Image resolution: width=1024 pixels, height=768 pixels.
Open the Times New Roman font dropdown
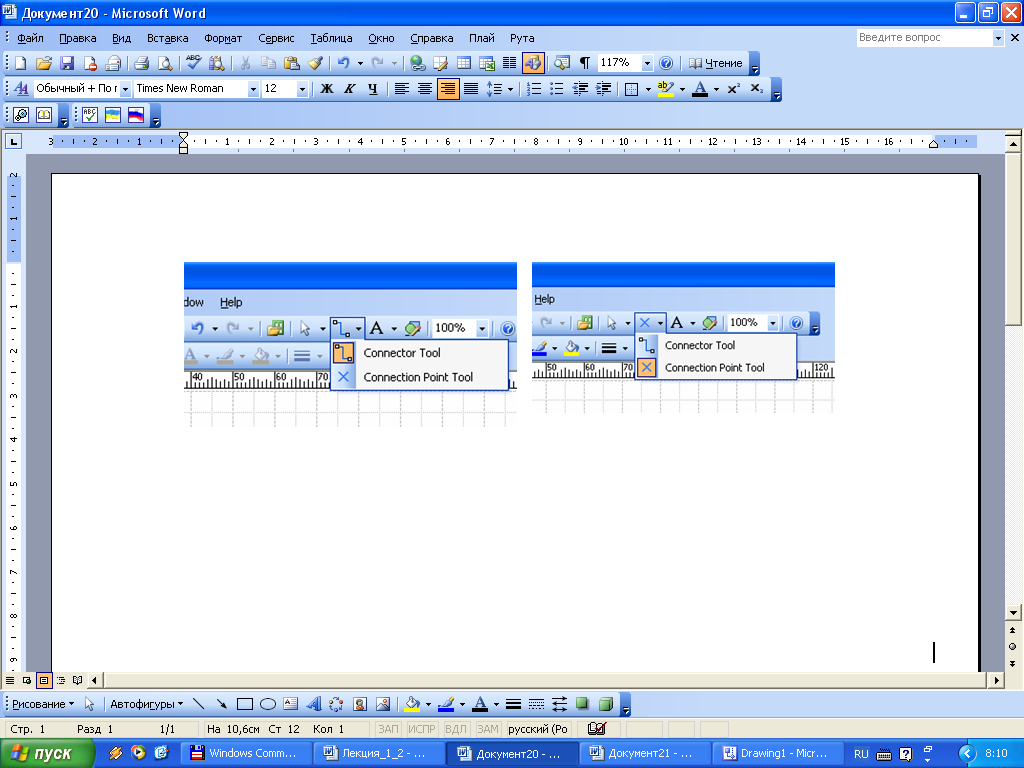[253, 88]
